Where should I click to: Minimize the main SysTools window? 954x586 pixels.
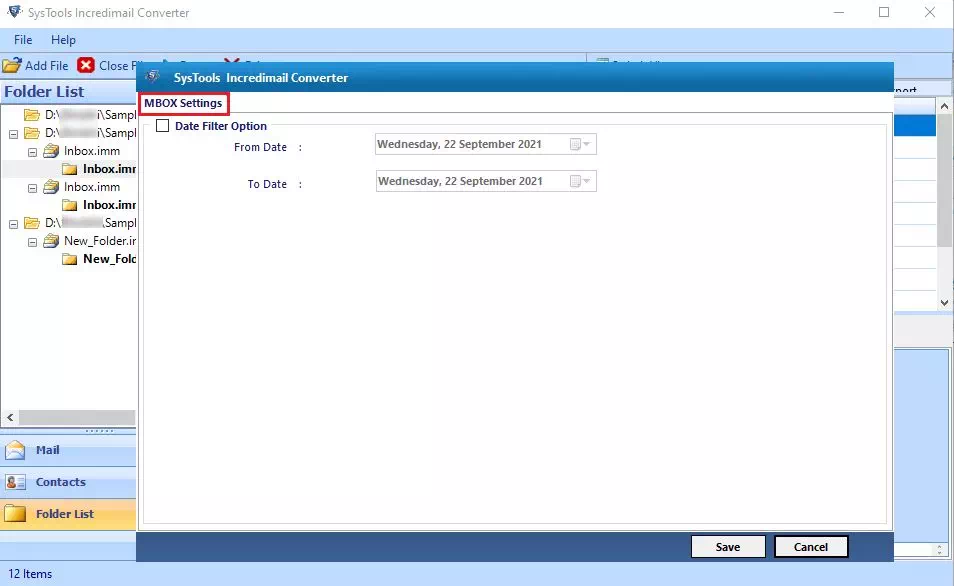coord(838,12)
